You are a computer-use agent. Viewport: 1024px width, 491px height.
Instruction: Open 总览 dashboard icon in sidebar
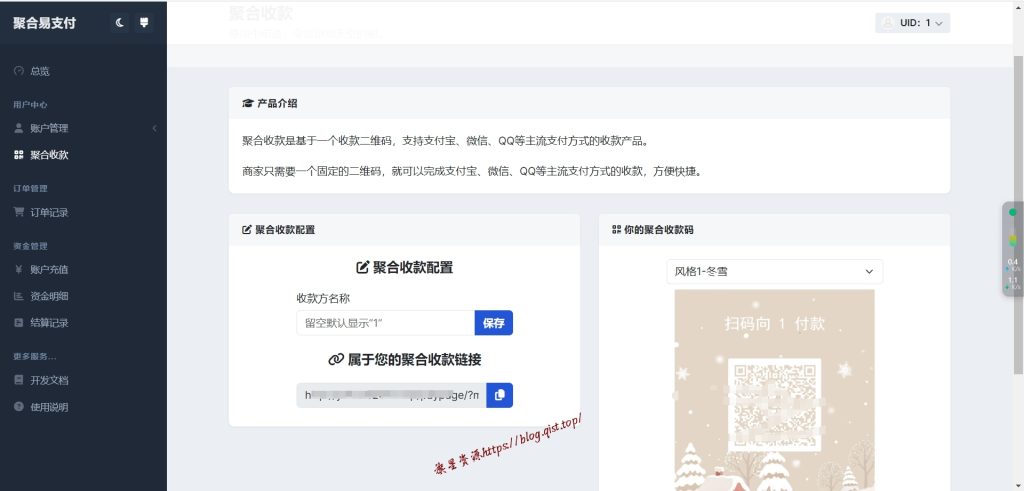(x=18, y=71)
